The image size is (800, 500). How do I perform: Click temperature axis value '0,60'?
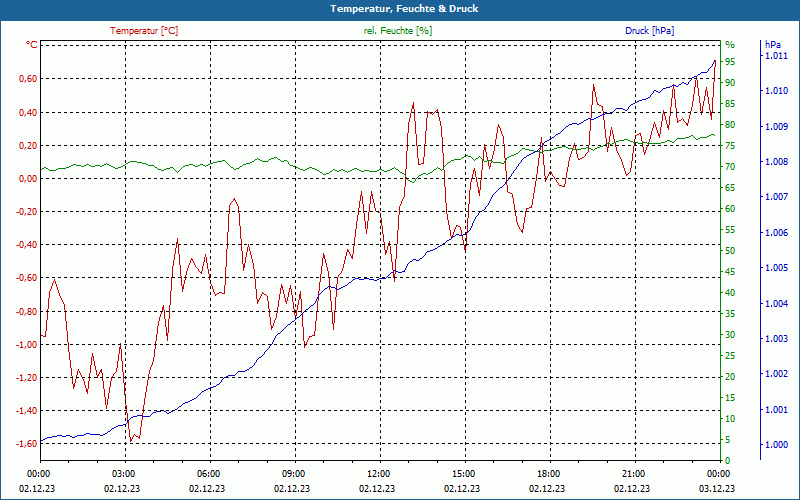28,79
